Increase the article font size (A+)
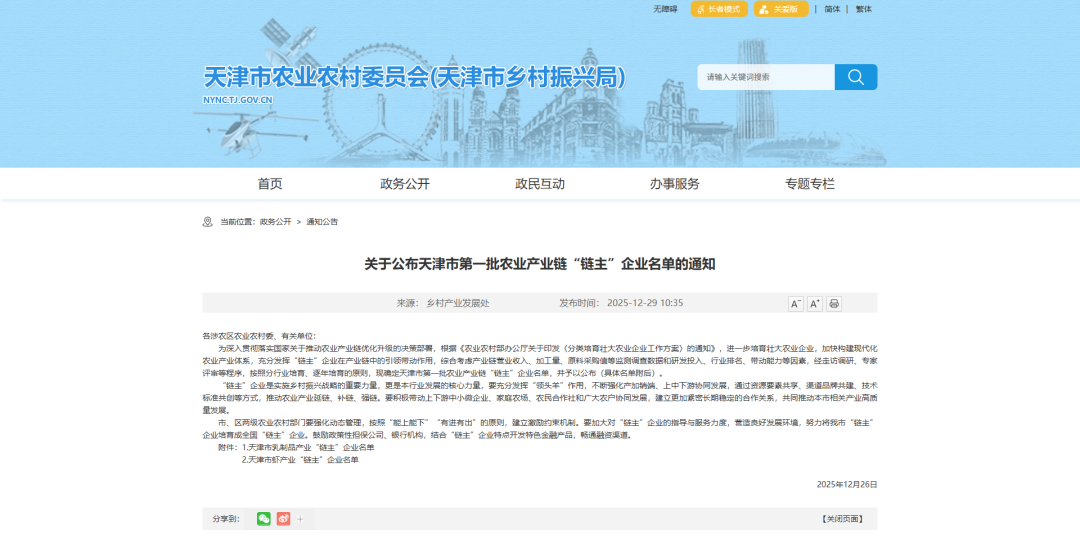Screen dimensions: 1080x552 click(815, 304)
